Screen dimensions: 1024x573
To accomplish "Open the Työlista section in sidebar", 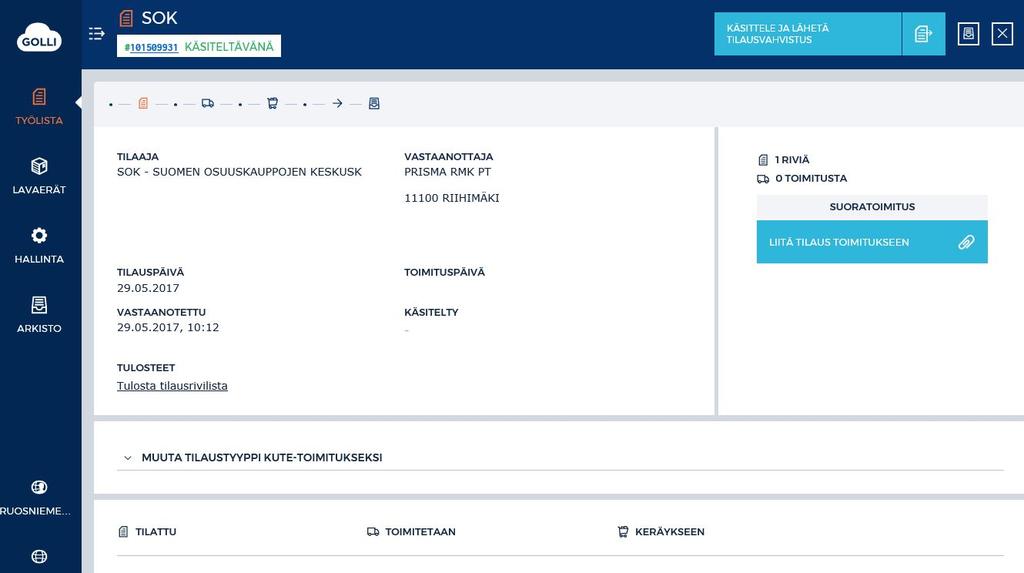I will point(39,106).
